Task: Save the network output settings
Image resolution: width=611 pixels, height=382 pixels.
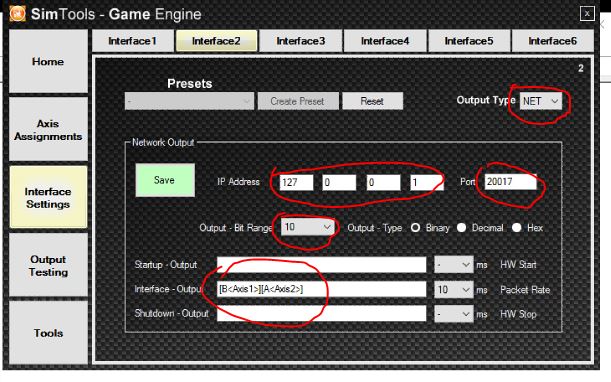Action: pyautogui.click(x=165, y=180)
